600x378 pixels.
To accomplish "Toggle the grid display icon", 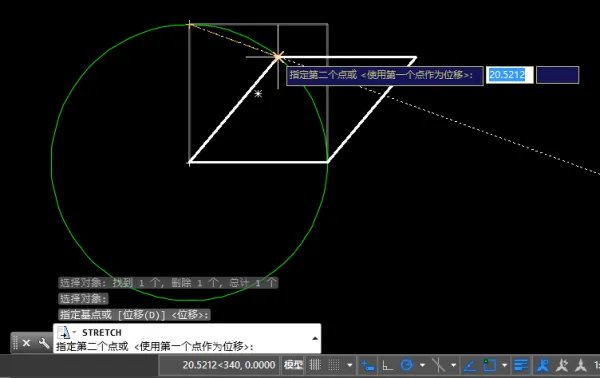I will 315,365.
